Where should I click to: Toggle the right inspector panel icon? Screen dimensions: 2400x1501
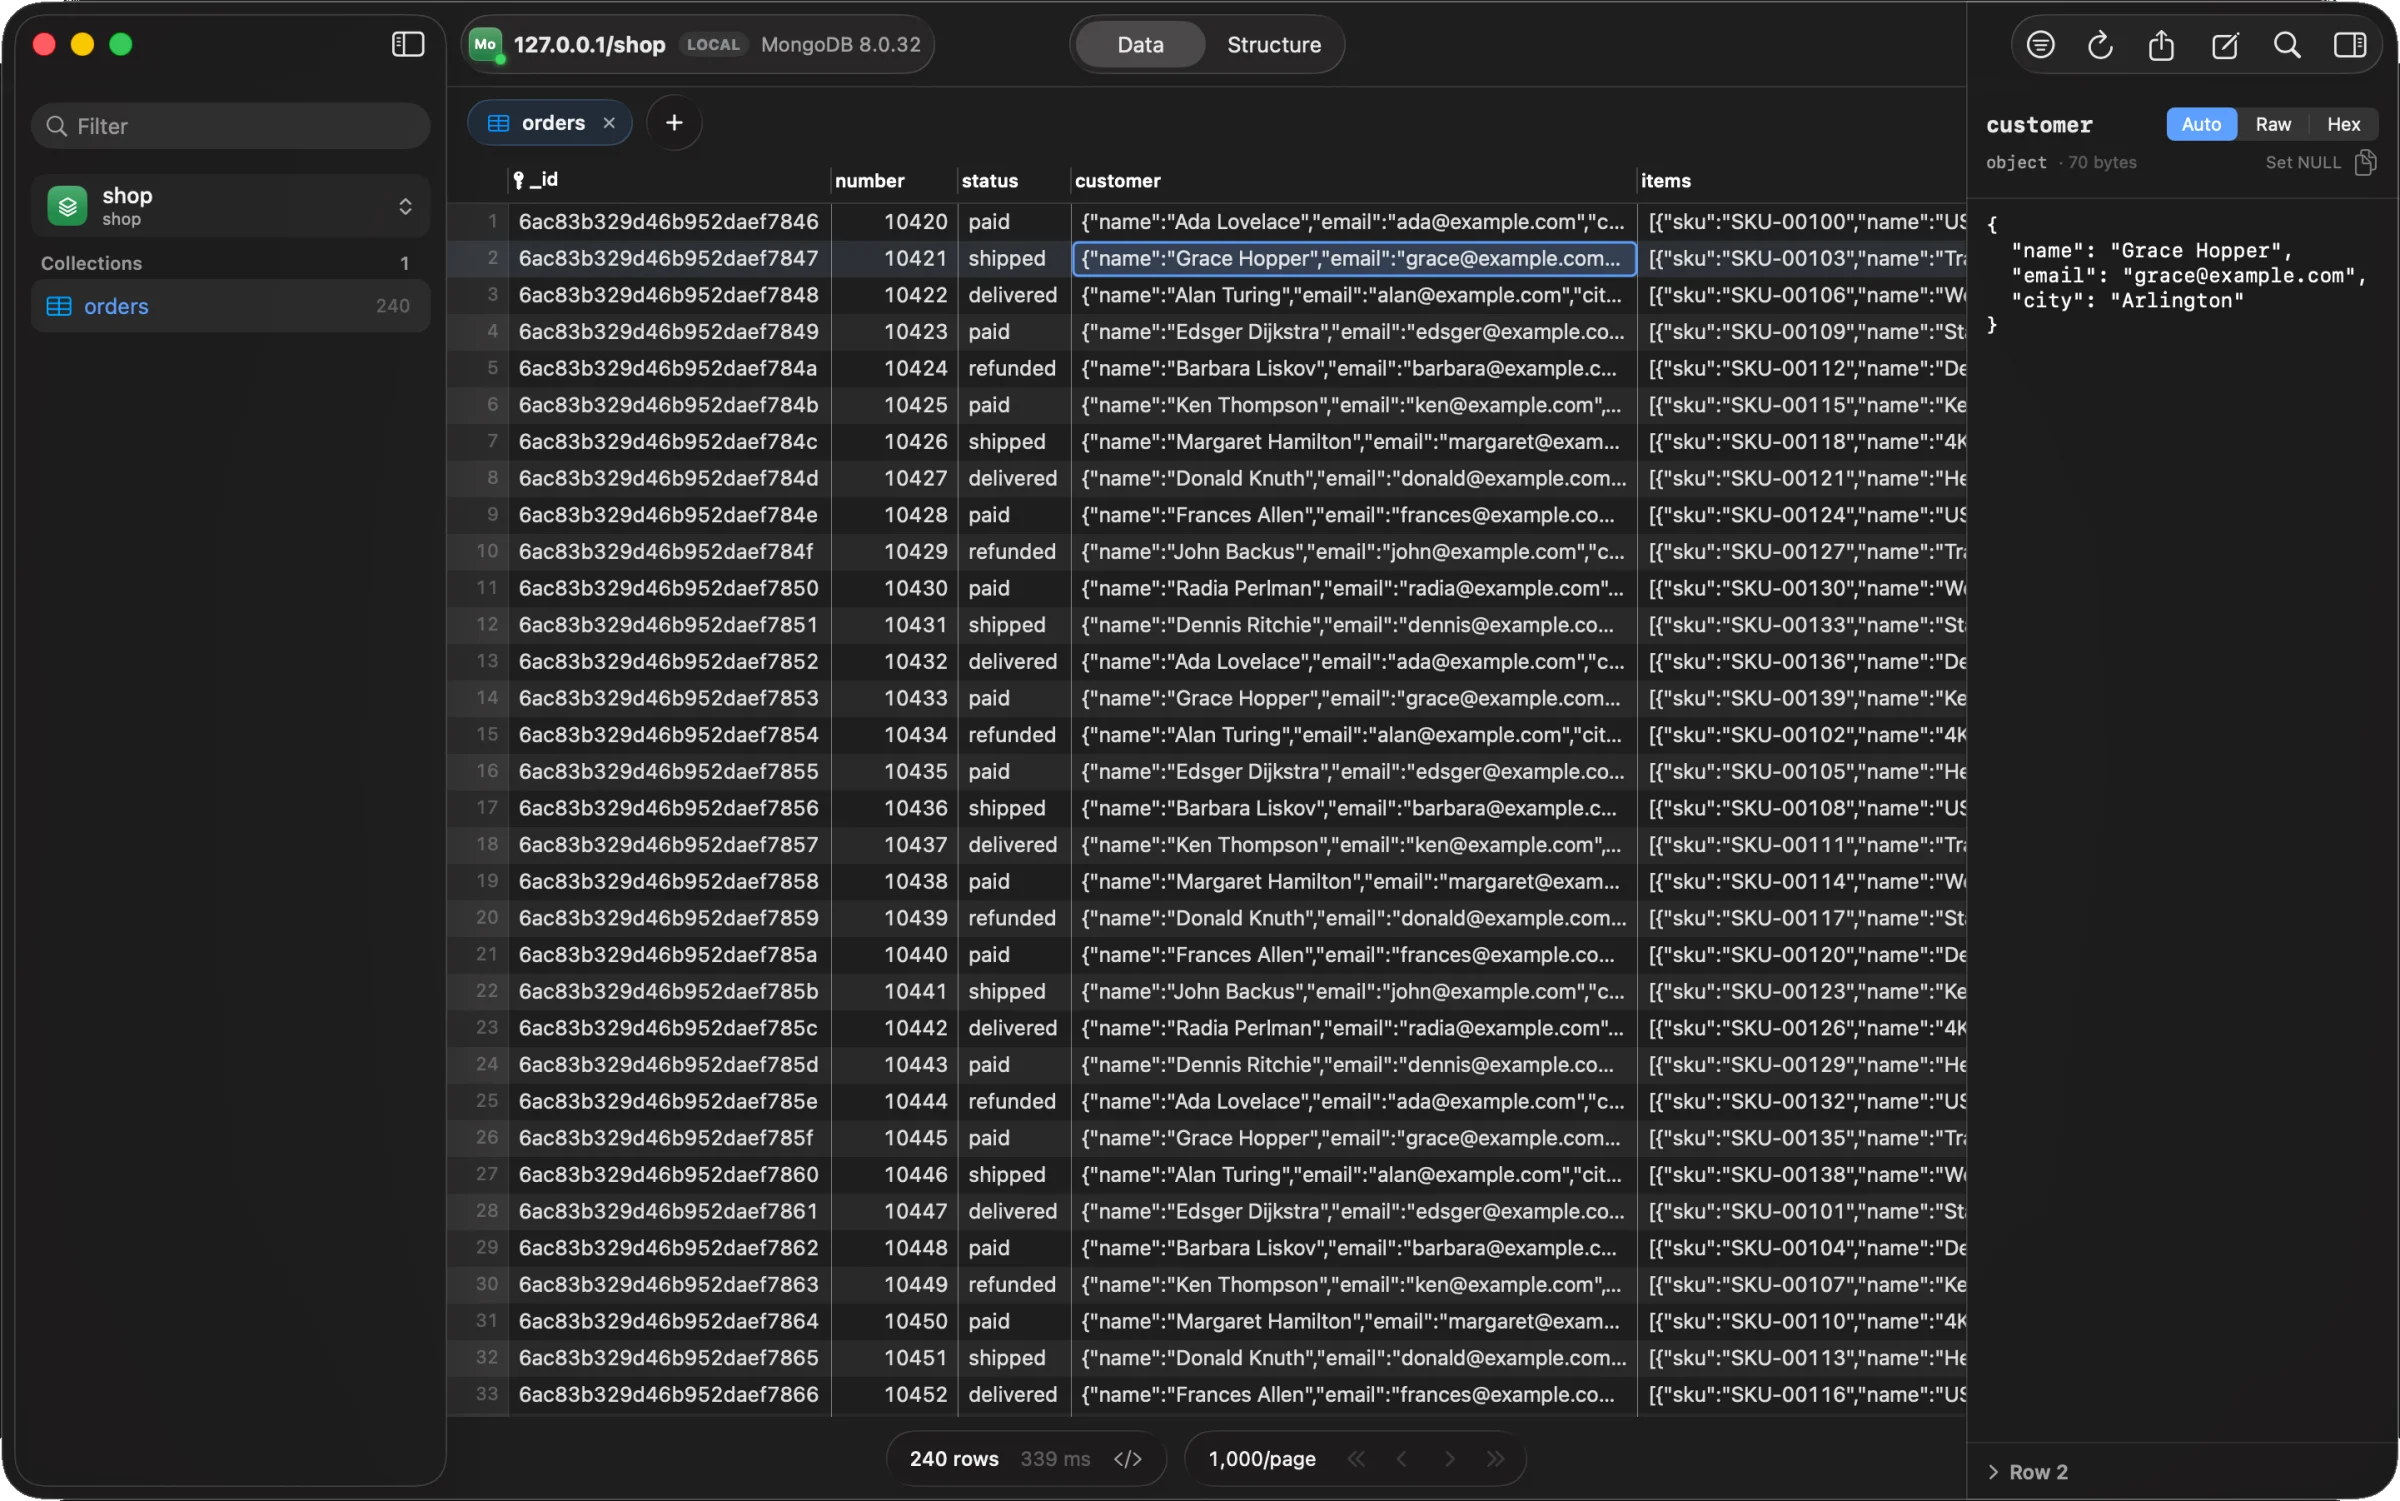click(2349, 45)
